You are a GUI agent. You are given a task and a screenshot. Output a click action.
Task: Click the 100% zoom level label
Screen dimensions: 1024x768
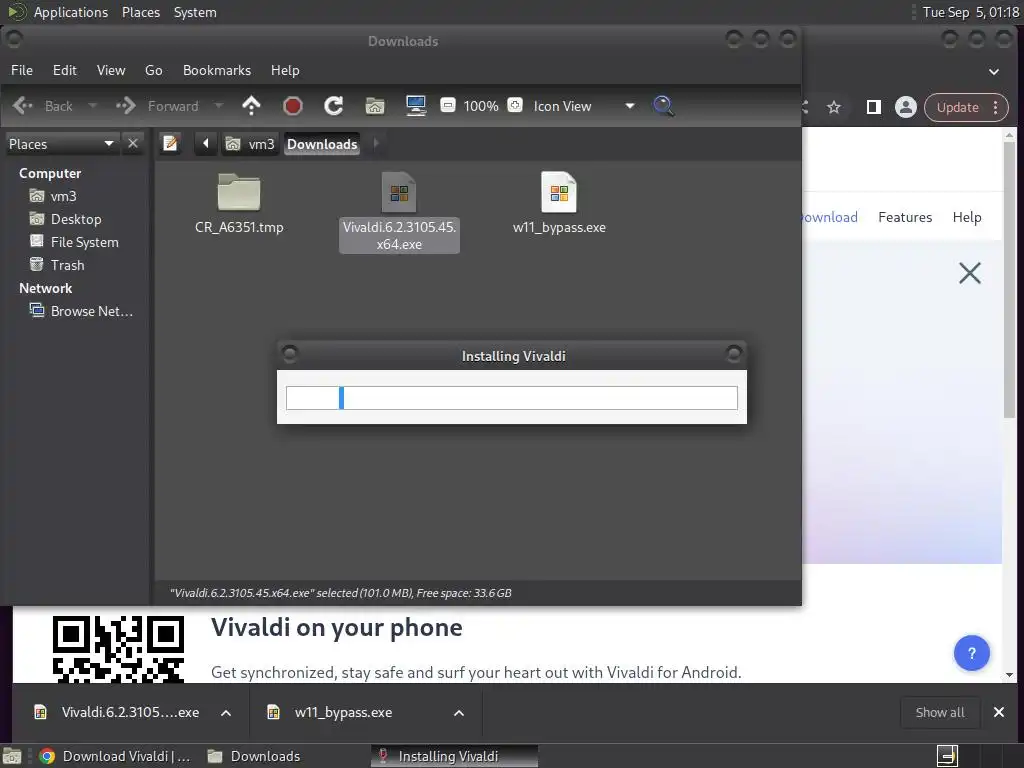[x=481, y=106]
